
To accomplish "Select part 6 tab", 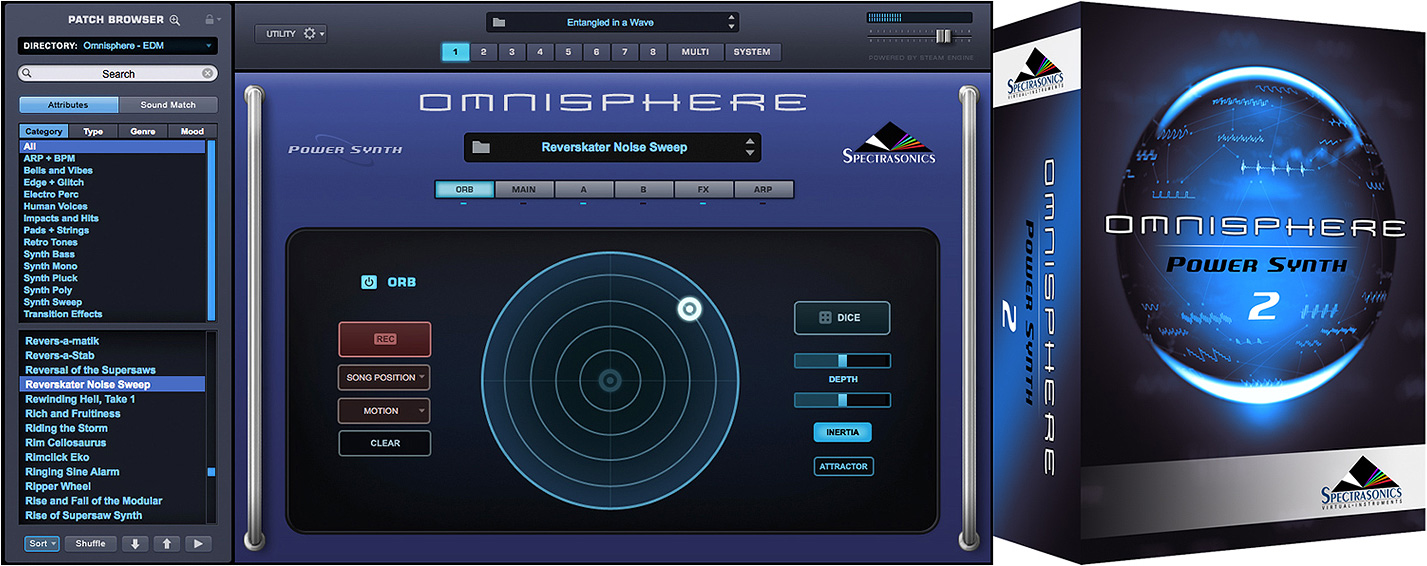I will 597,52.
